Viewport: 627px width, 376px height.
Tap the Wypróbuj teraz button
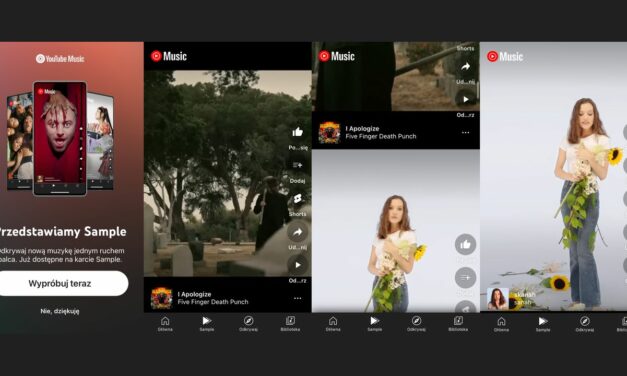tap(61, 283)
